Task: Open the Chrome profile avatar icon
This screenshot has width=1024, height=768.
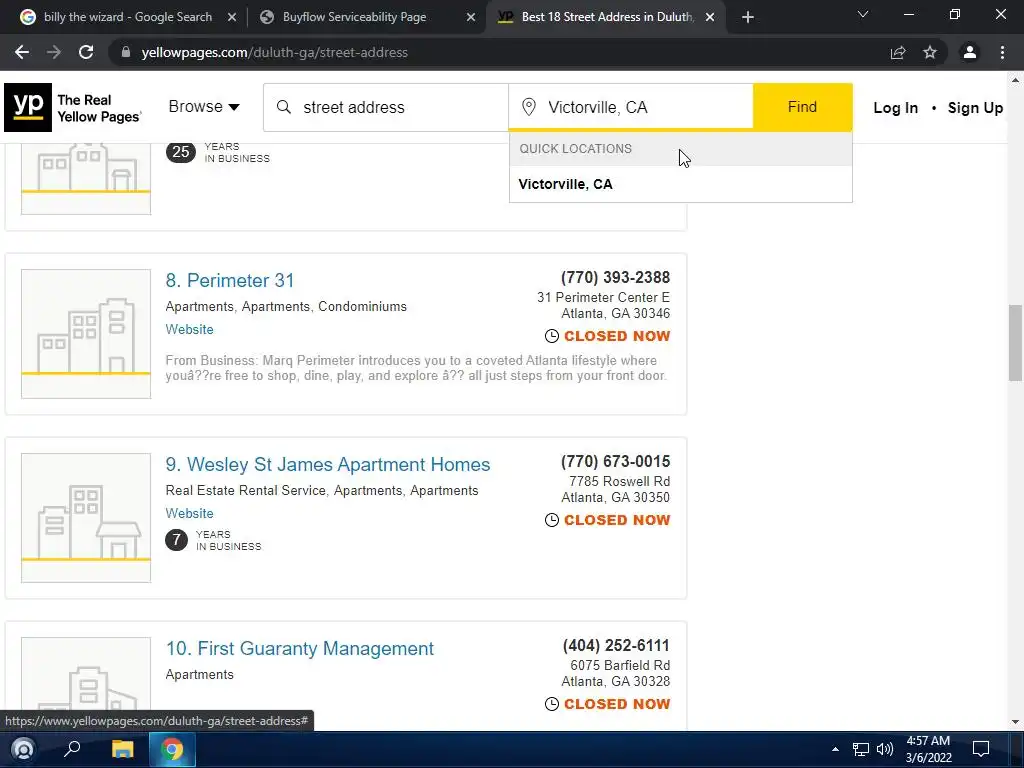Action: click(x=970, y=52)
